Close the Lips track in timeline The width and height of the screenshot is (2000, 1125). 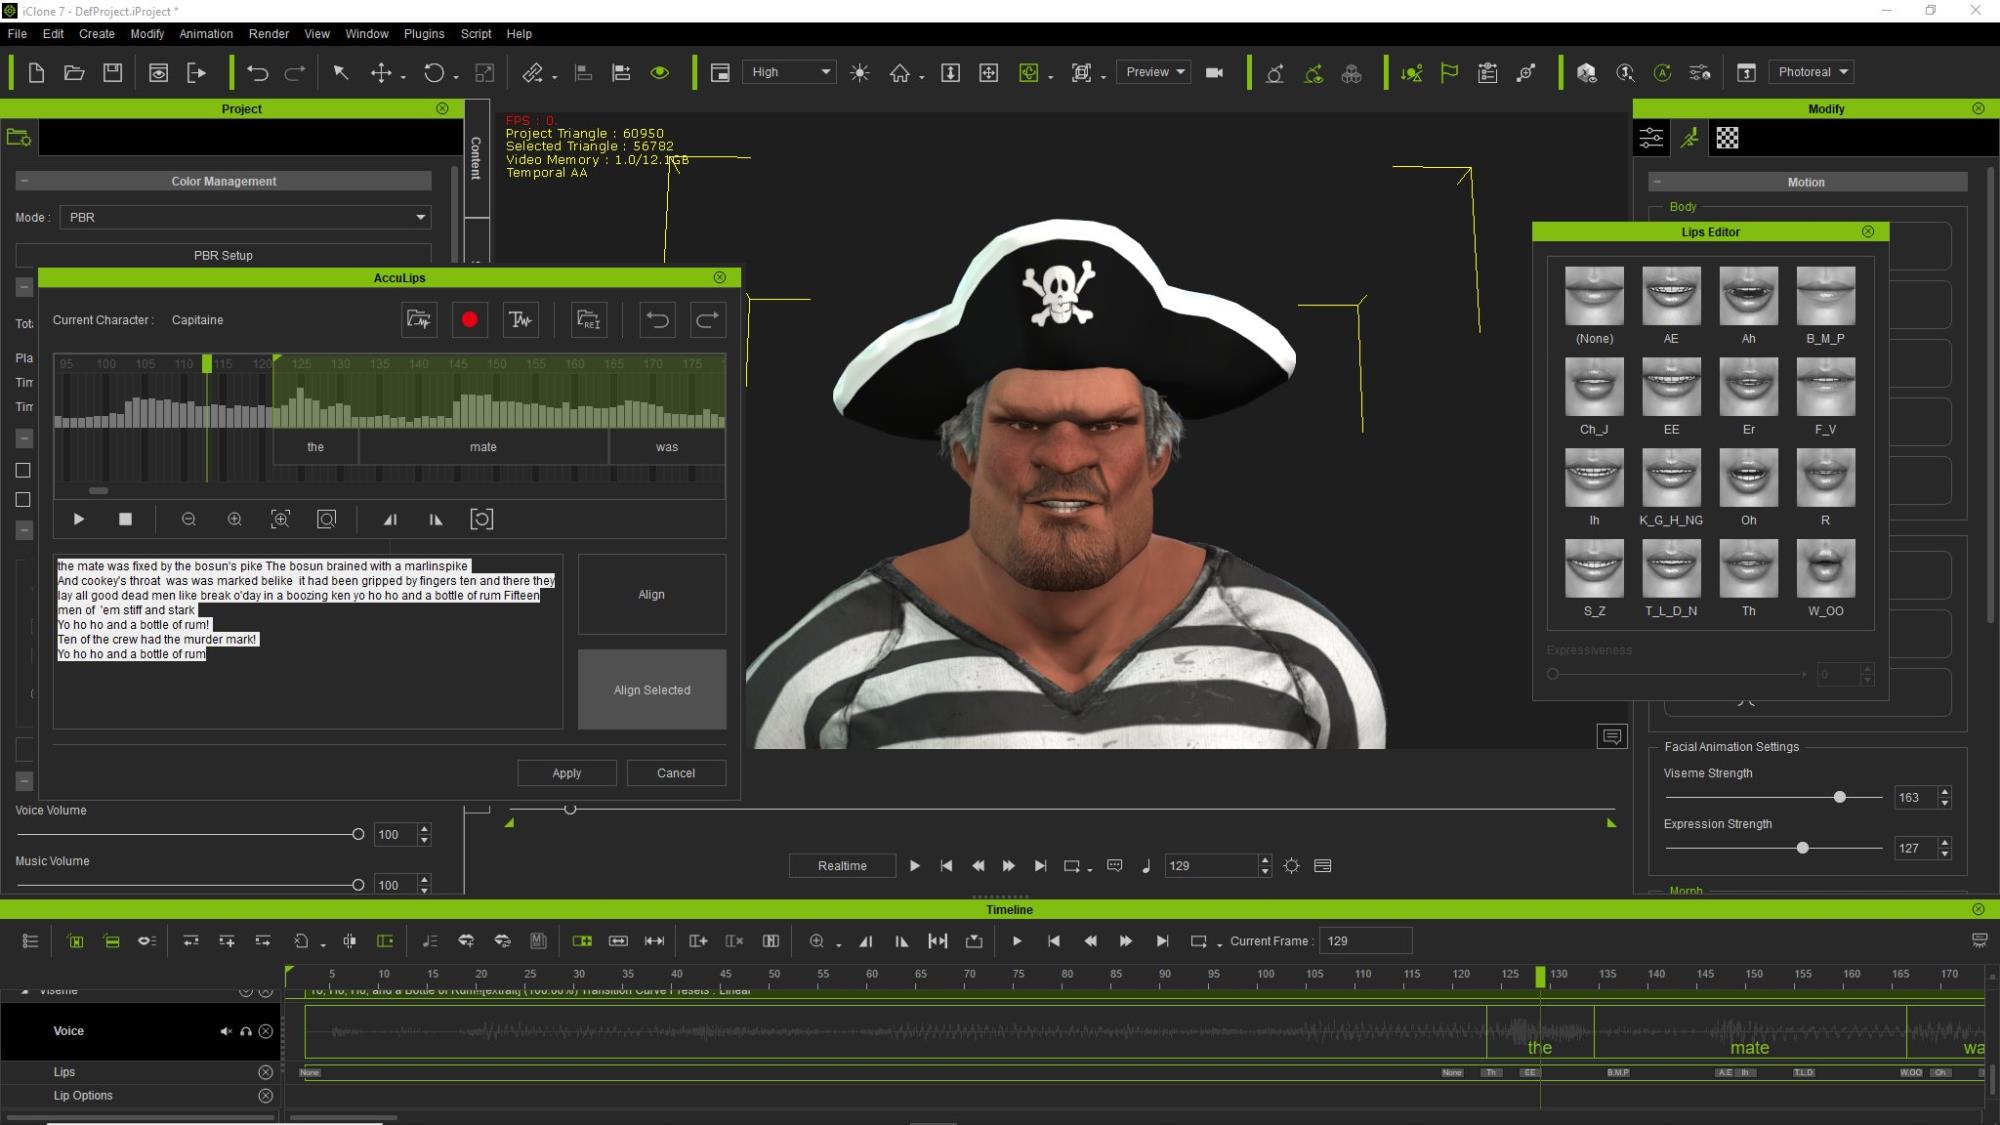point(265,1072)
